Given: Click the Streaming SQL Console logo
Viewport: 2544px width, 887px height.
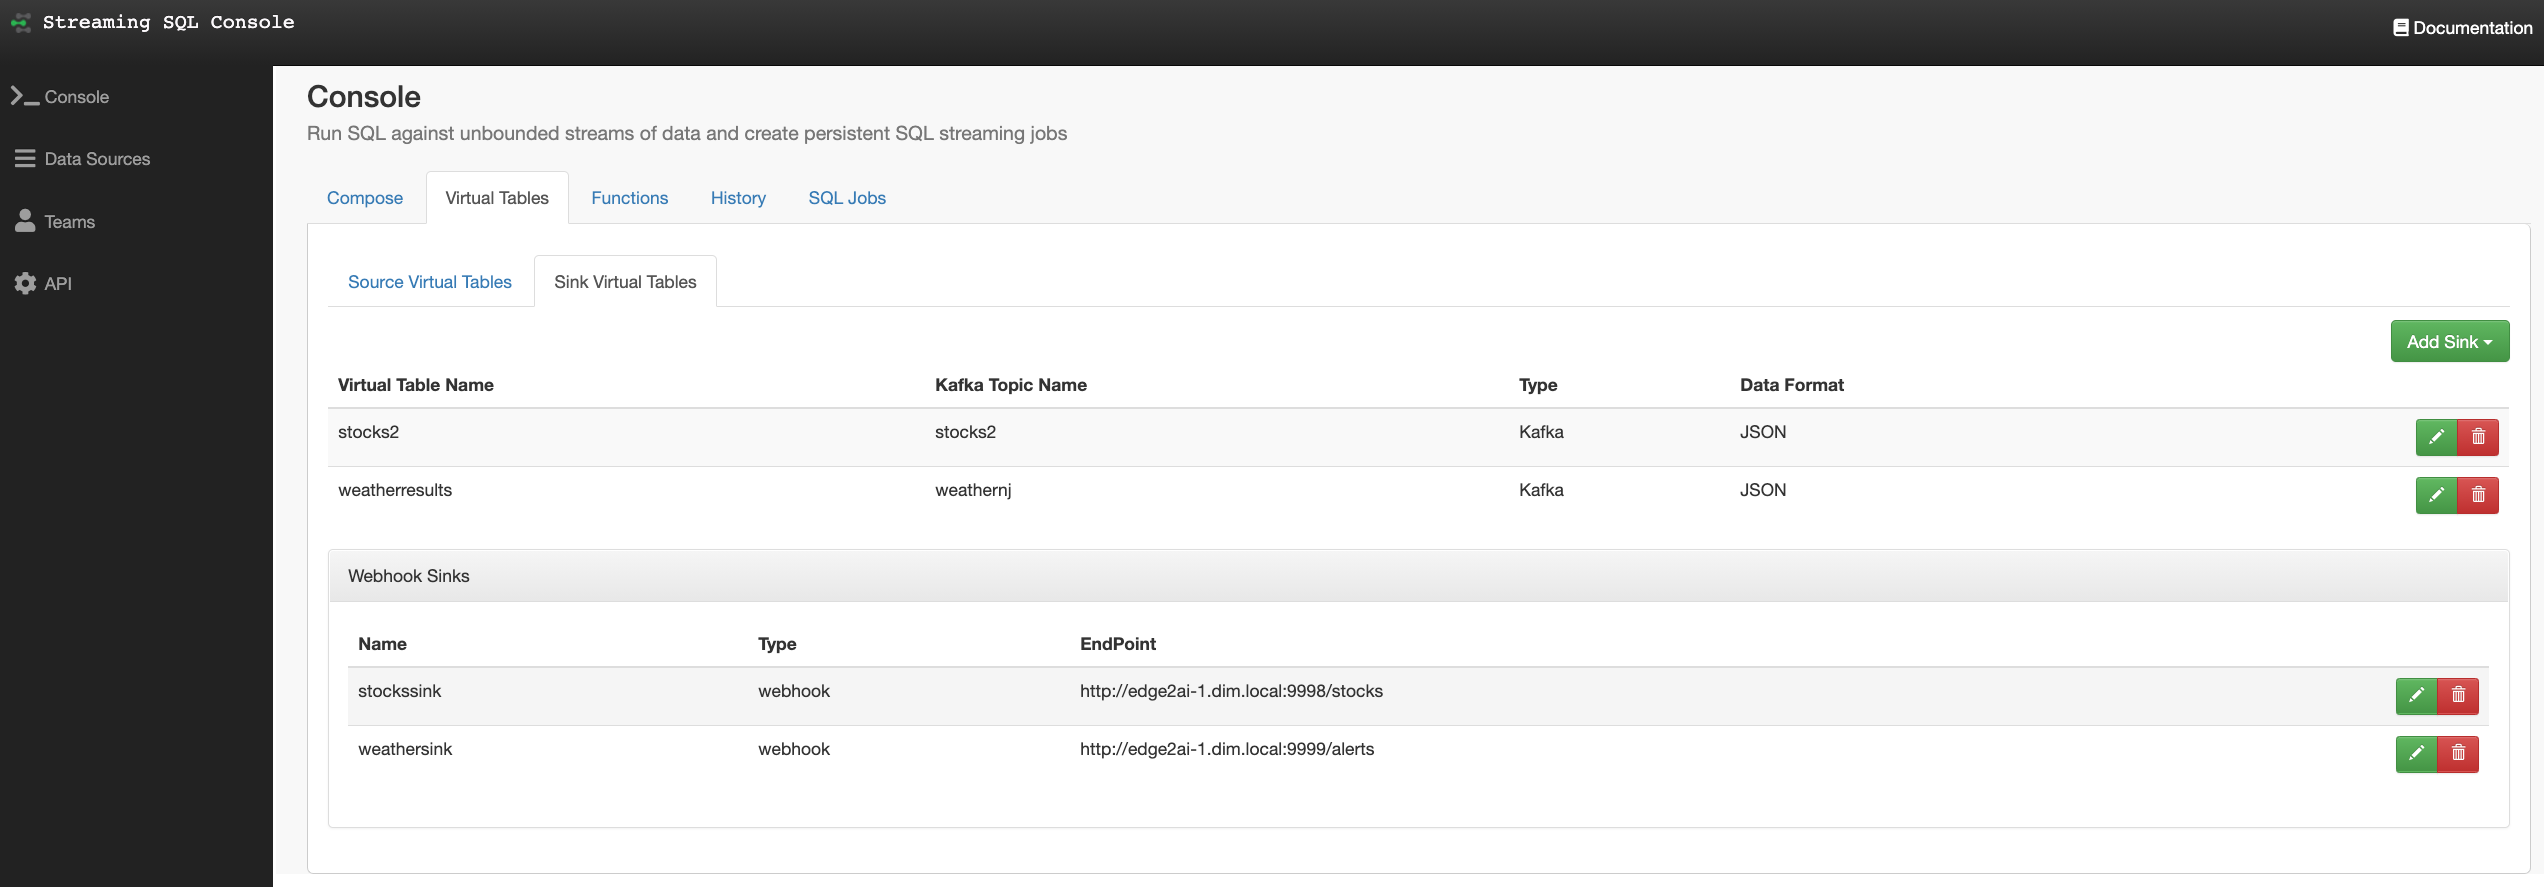Looking at the screenshot, I should [21, 22].
